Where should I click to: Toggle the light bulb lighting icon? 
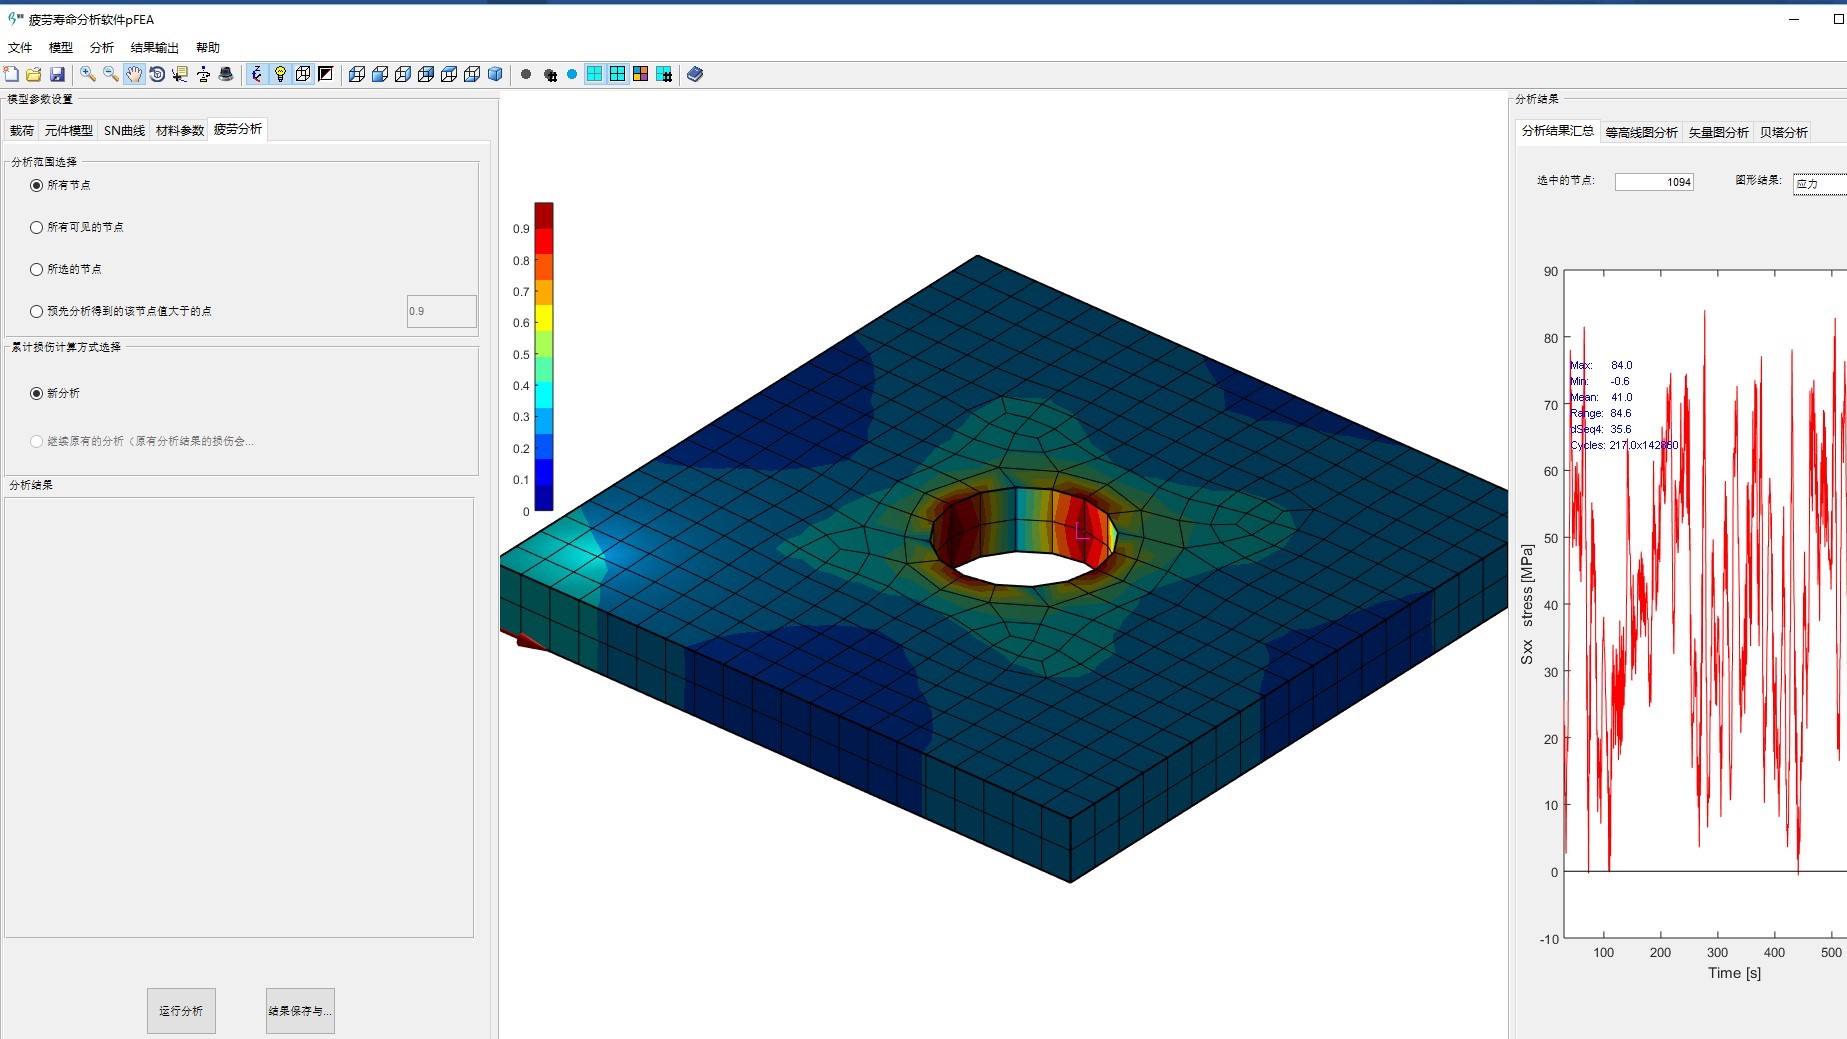(x=280, y=74)
